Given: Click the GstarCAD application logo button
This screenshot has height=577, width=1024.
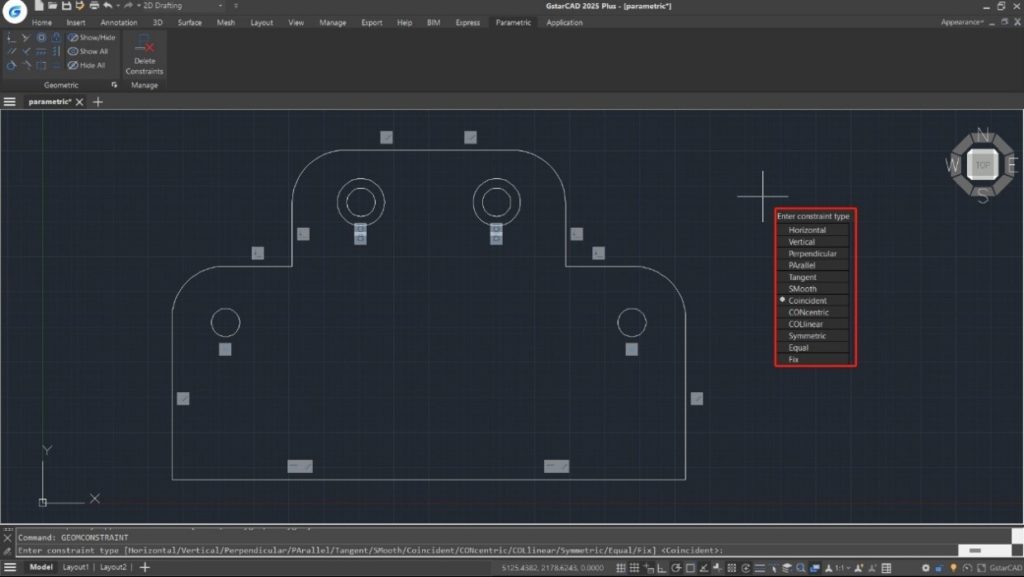Looking at the screenshot, I should [14, 10].
